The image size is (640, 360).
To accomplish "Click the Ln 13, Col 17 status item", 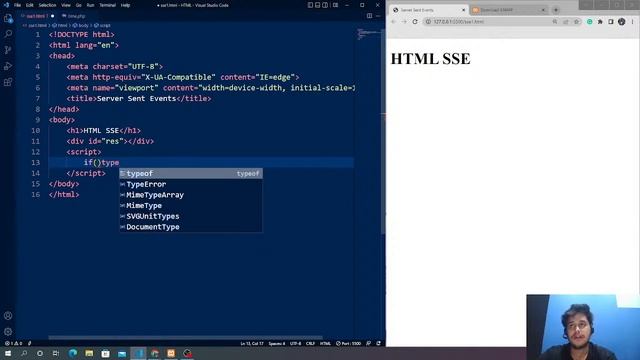I will [x=252, y=343].
